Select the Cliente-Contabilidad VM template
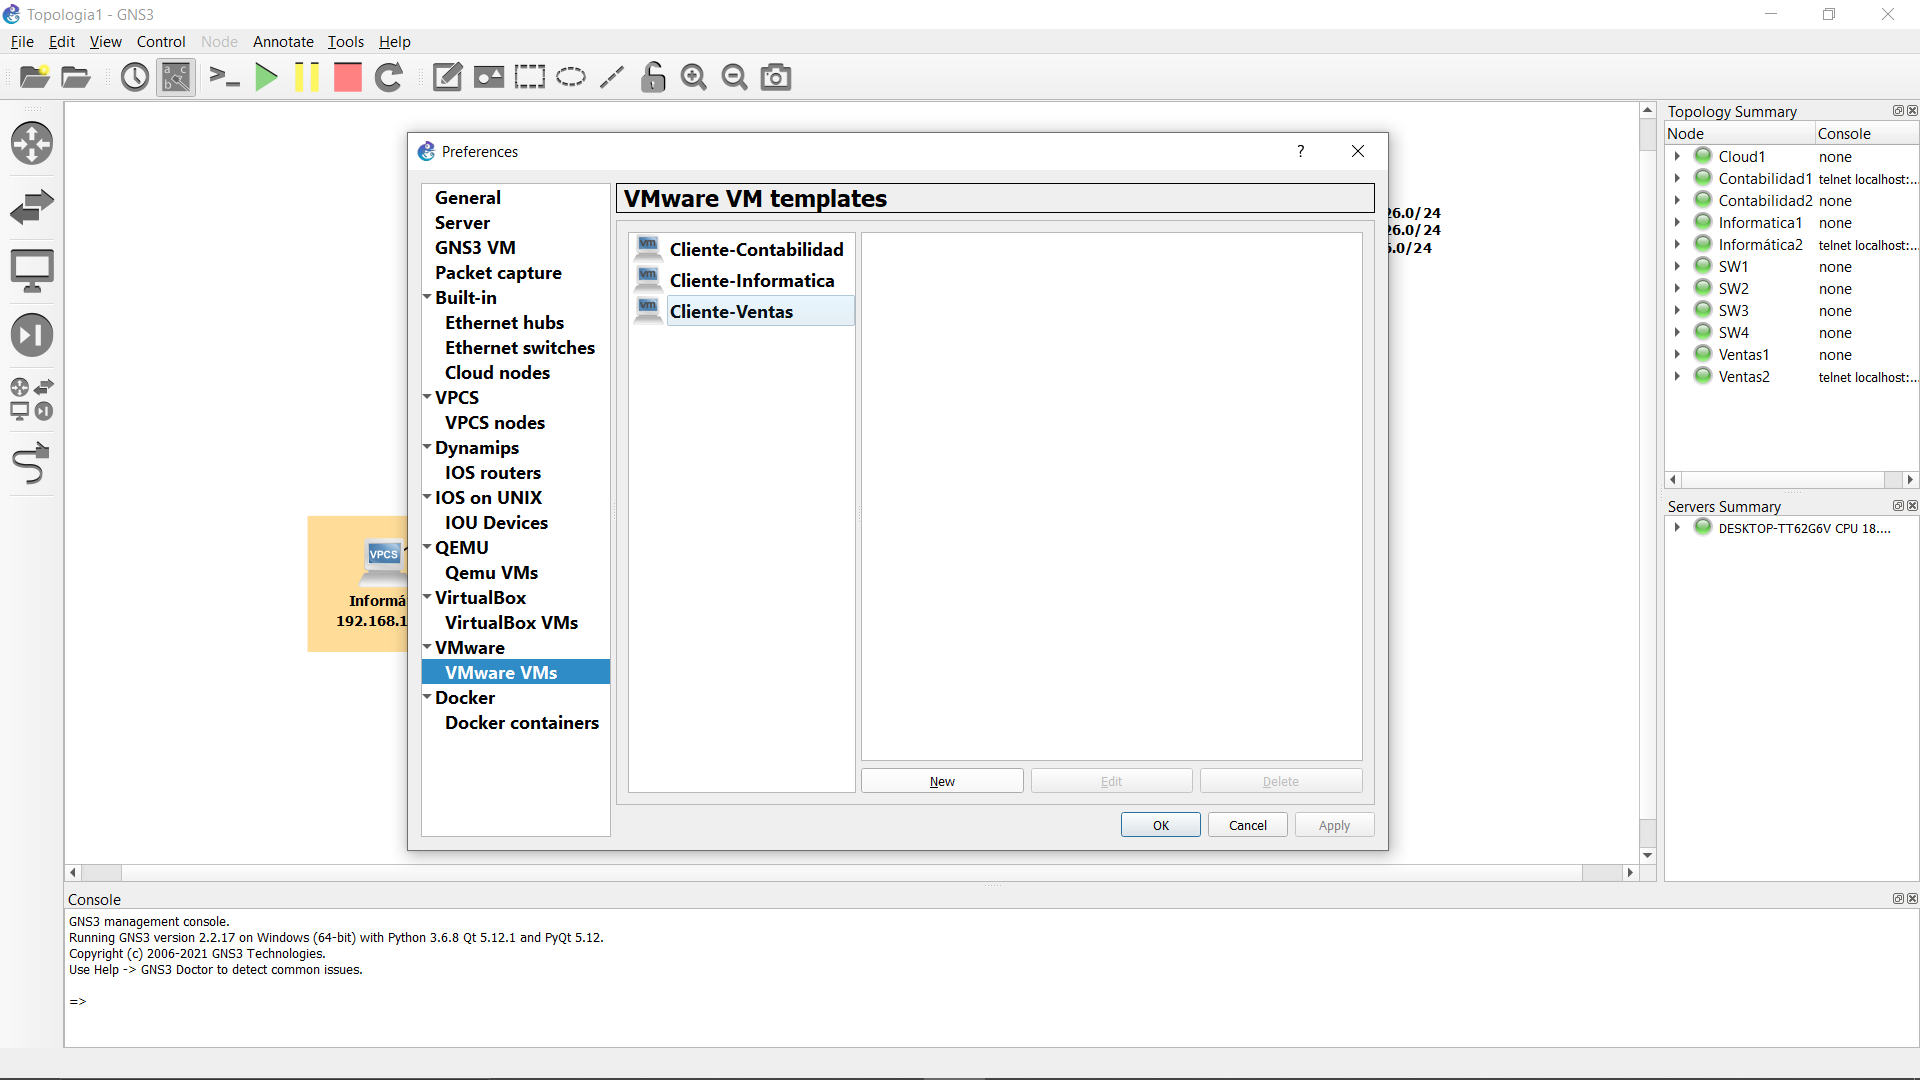 coord(756,249)
